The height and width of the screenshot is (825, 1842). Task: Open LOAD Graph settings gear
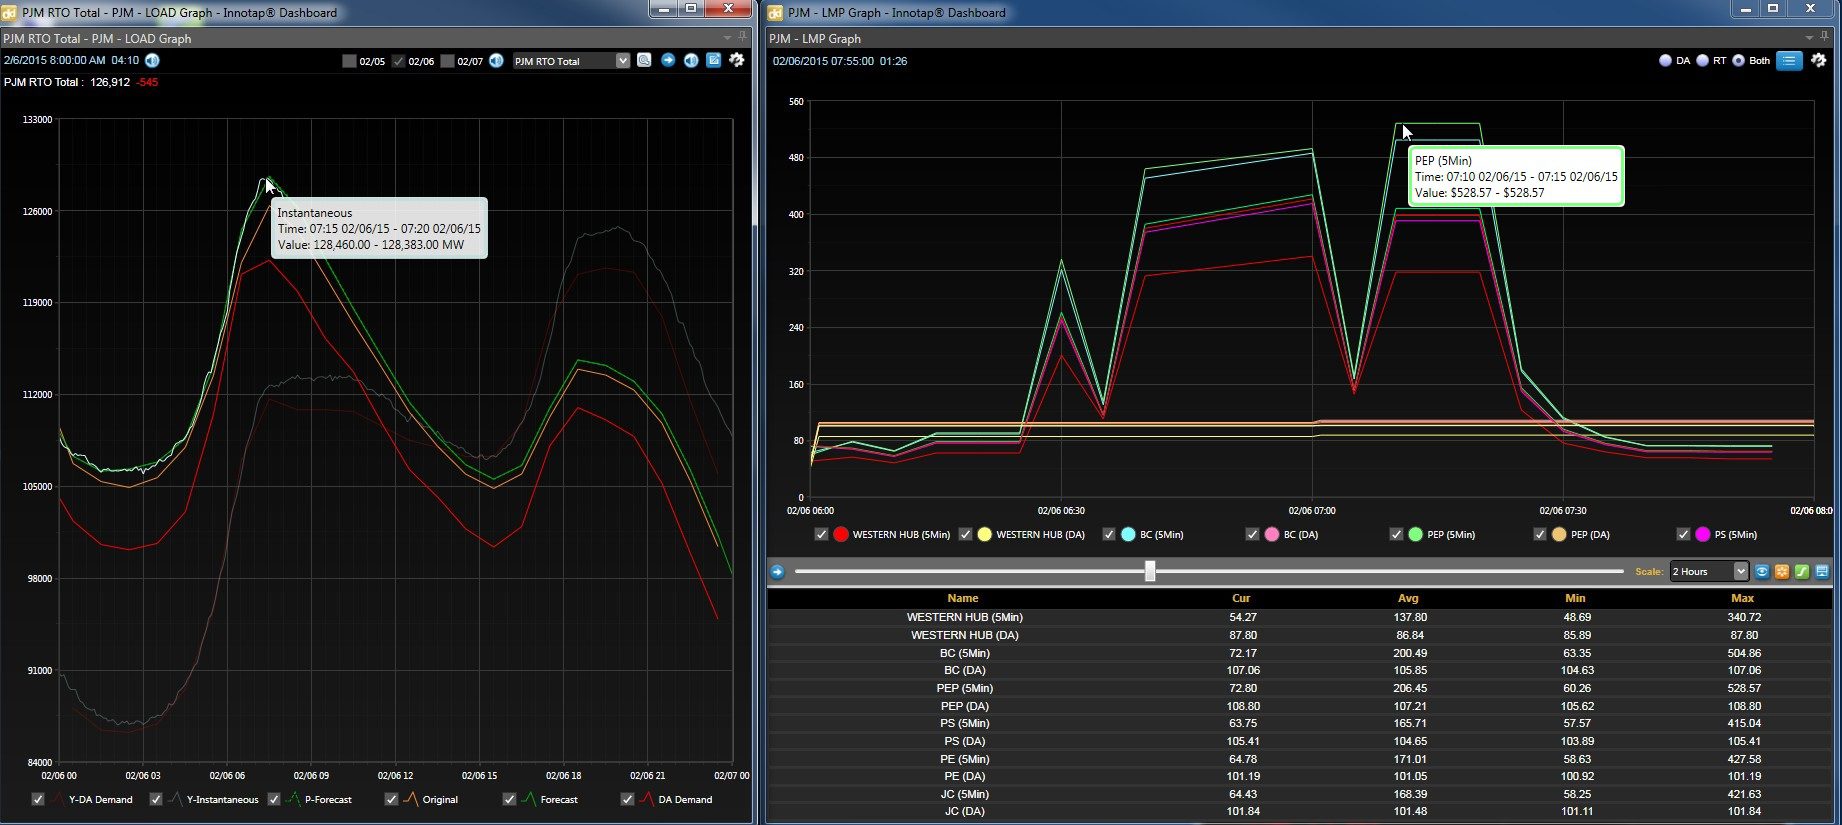tap(737, 61)
